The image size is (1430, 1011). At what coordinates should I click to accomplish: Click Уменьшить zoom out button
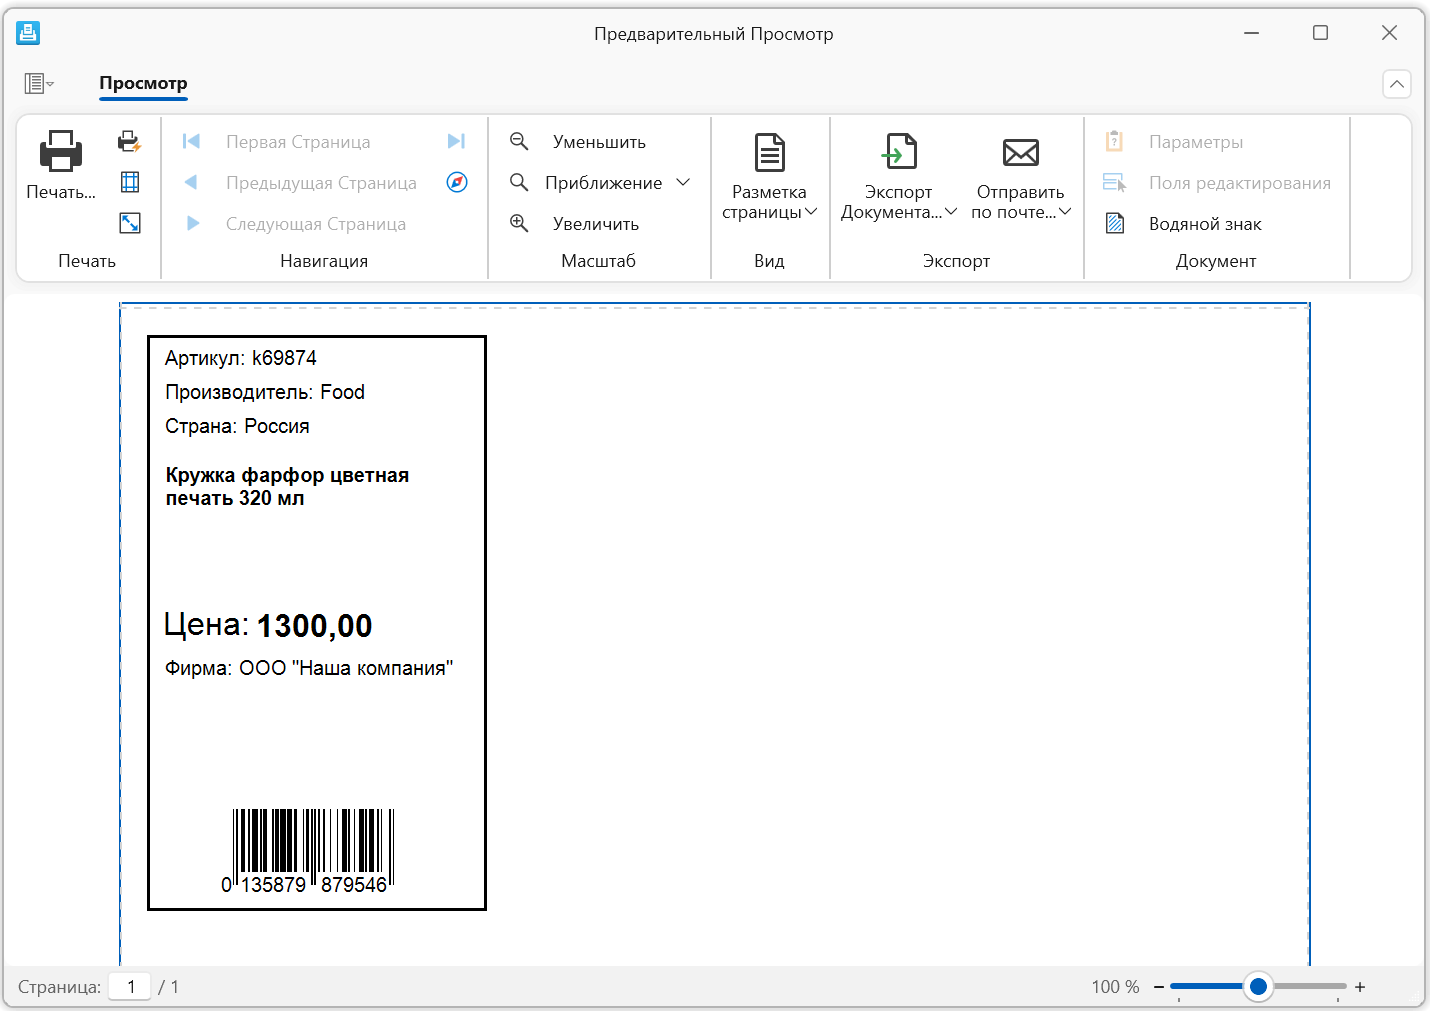(x=599, y=141)
